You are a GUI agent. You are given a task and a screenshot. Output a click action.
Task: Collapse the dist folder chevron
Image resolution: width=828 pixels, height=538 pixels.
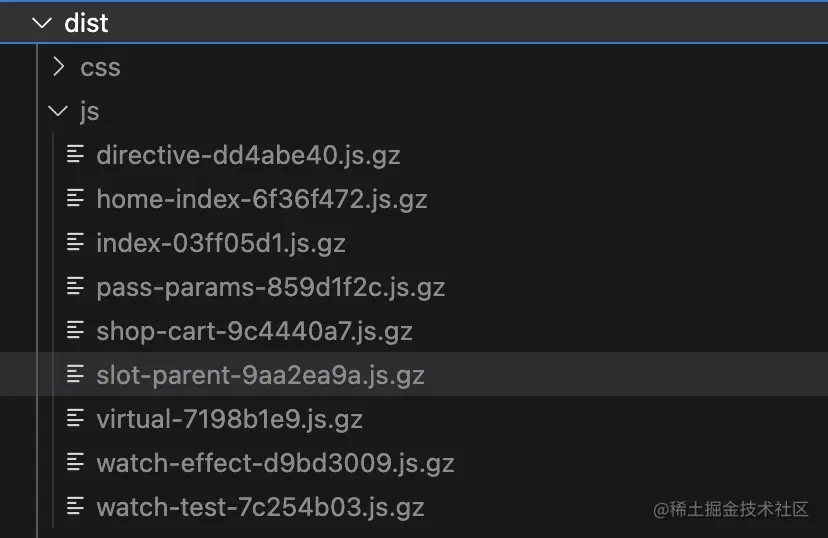42,23
